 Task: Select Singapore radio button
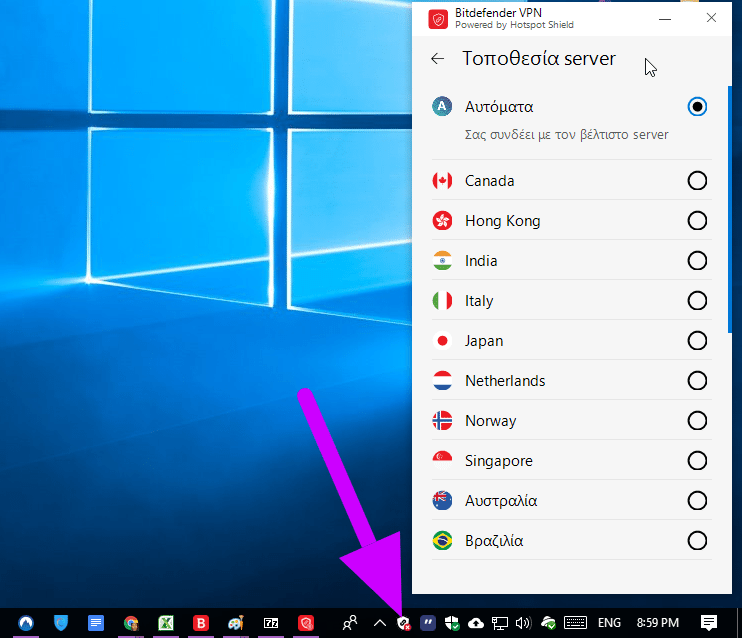[x=697, y=461]
